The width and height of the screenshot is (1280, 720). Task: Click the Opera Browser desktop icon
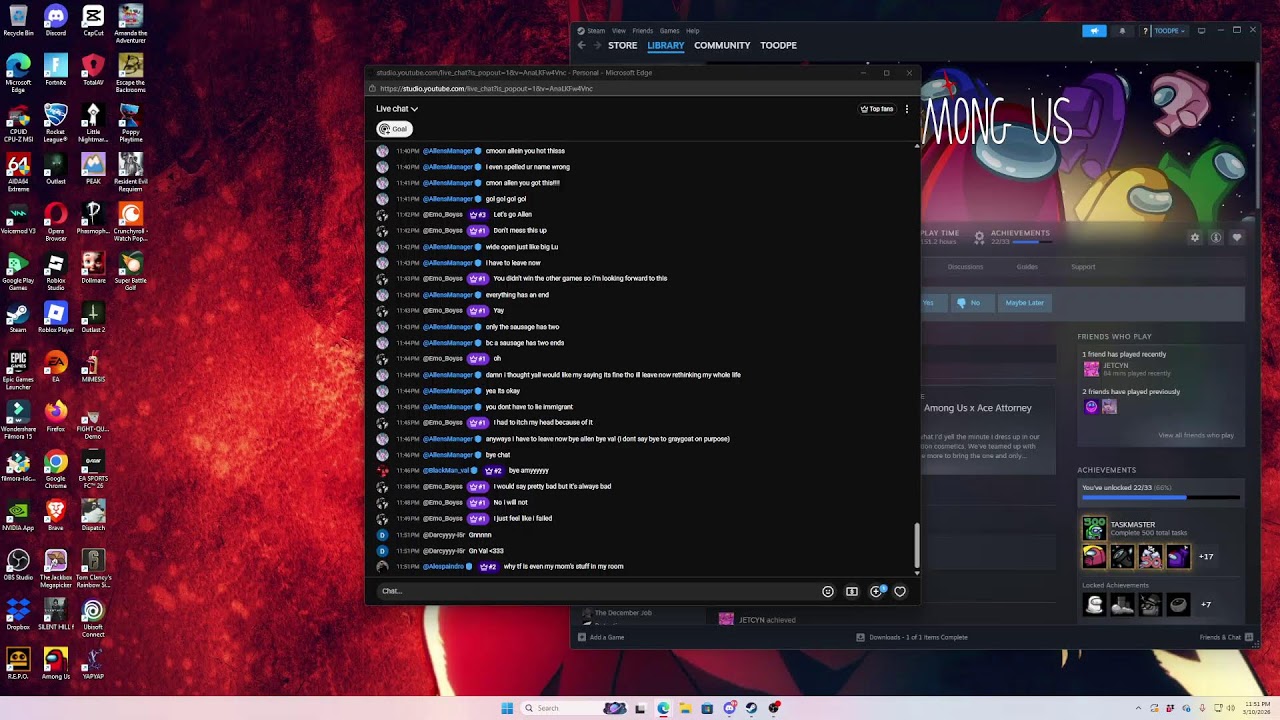[x=55, y=222]
